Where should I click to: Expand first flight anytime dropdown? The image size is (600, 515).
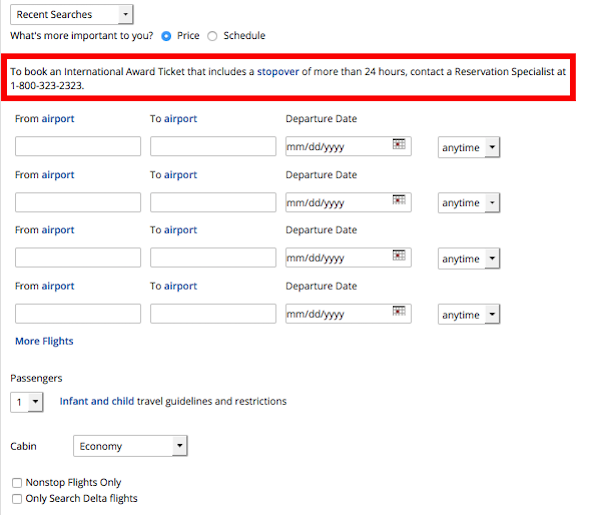[x=469, y=147]
